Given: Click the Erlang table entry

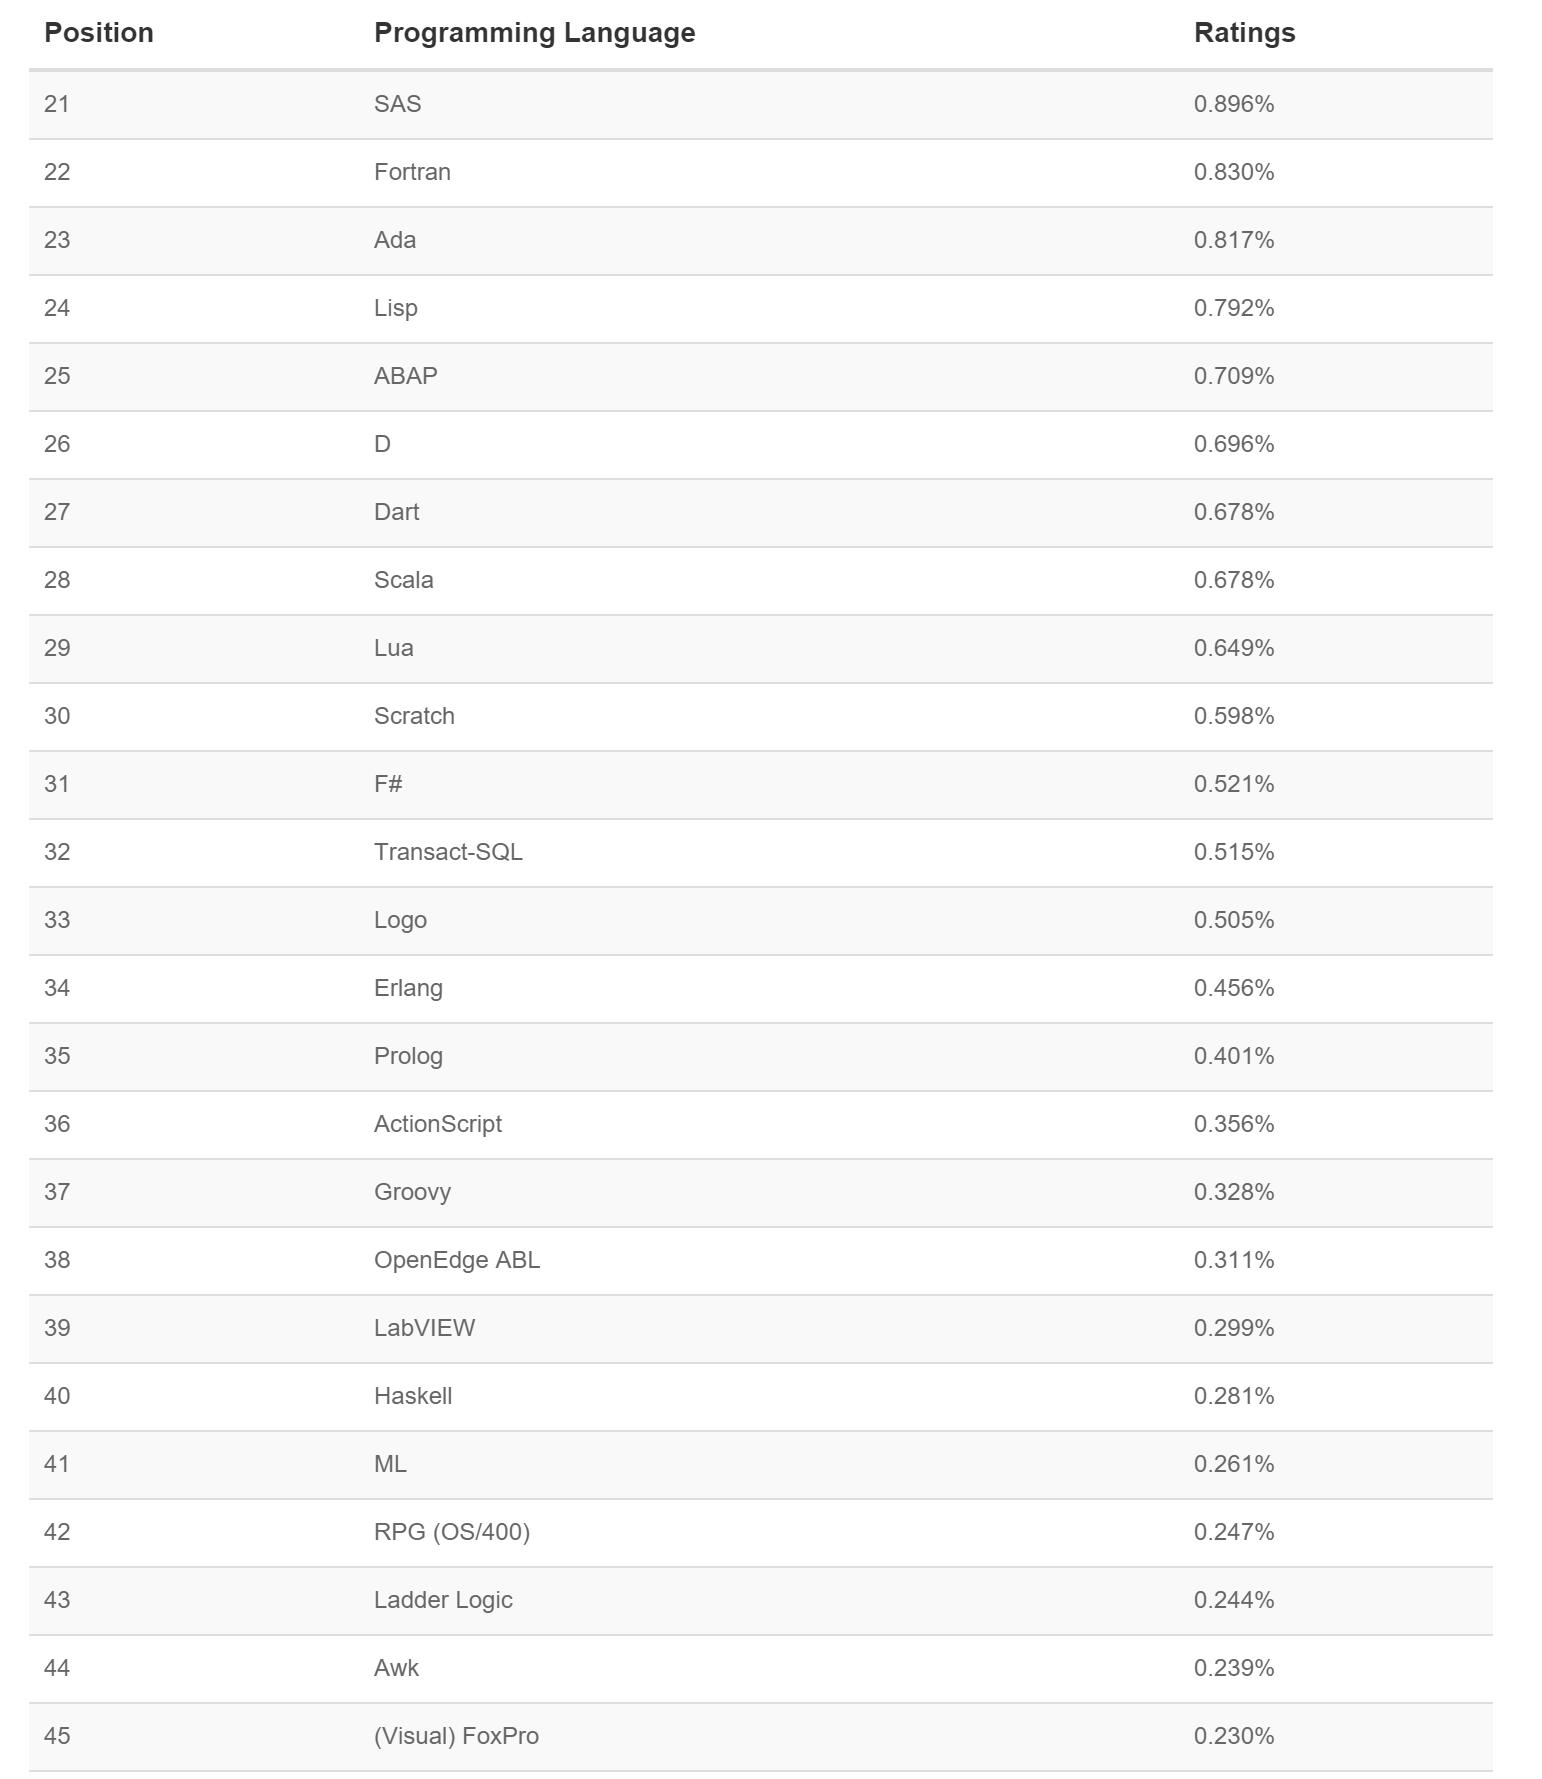Looking at the screenshot, I should (408, 988).
